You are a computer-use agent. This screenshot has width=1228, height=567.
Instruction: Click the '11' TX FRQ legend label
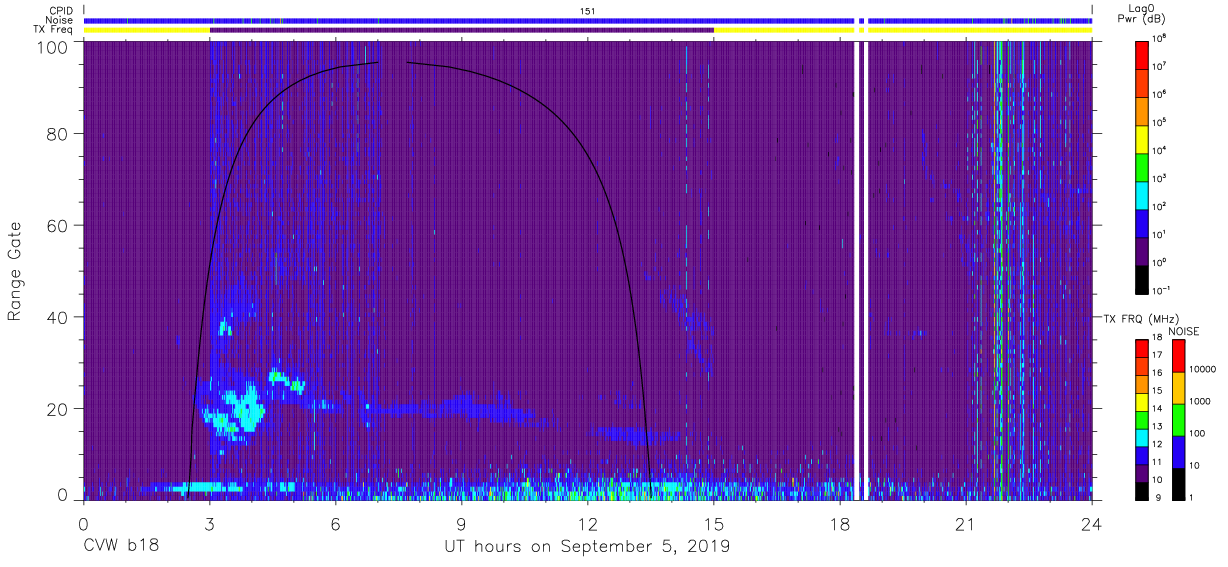click(1158, 462)
